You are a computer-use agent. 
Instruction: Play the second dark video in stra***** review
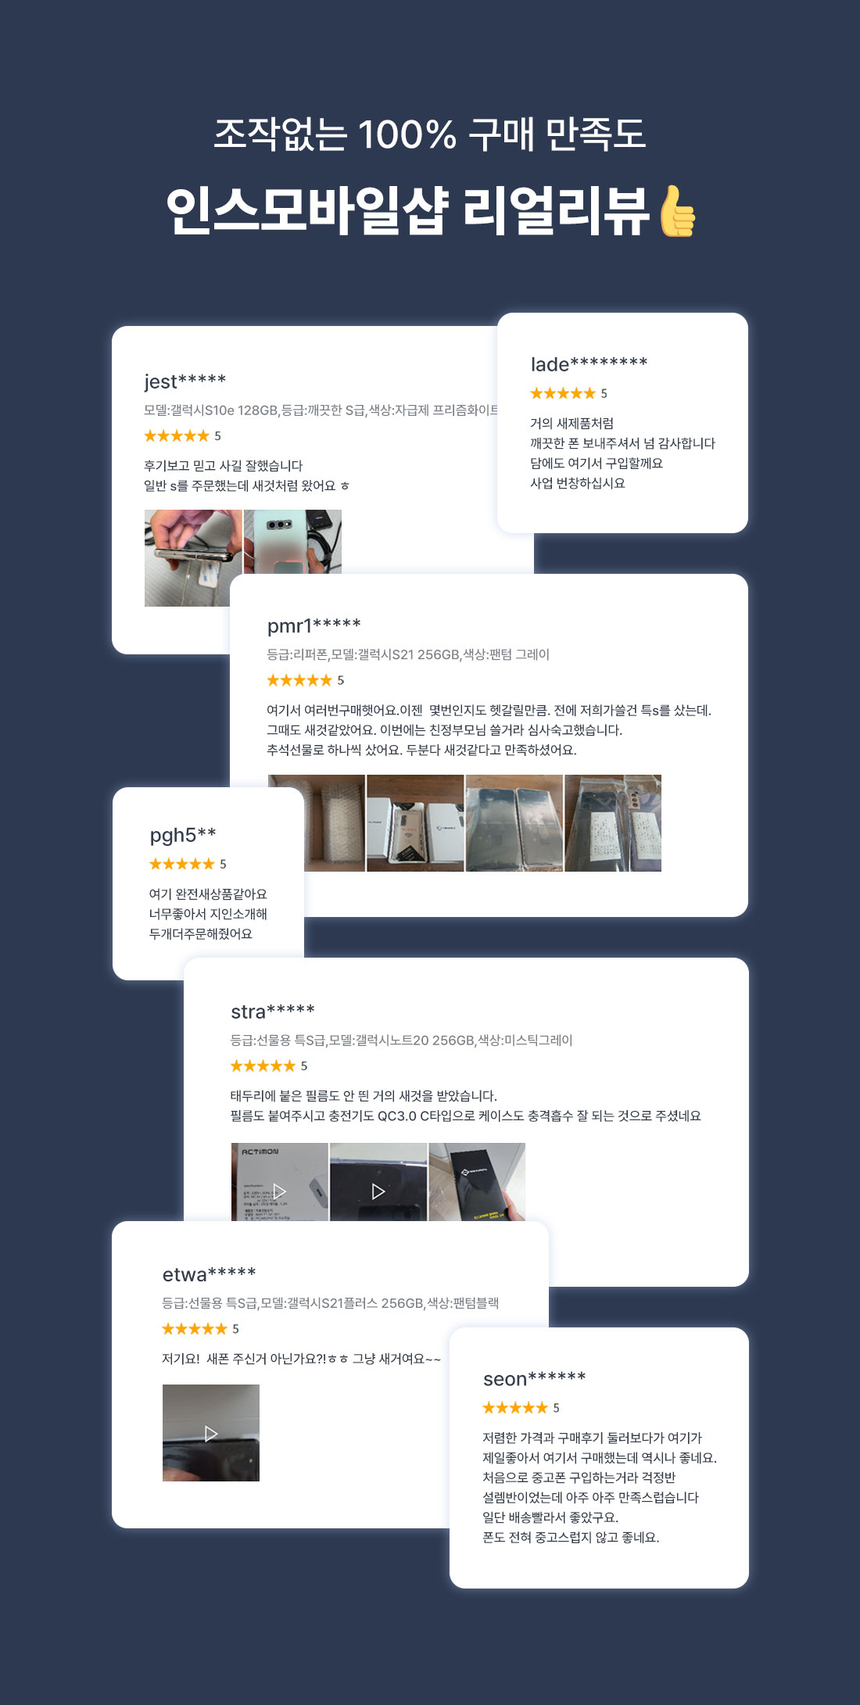pyautogui.click(x=378, y=1183)
